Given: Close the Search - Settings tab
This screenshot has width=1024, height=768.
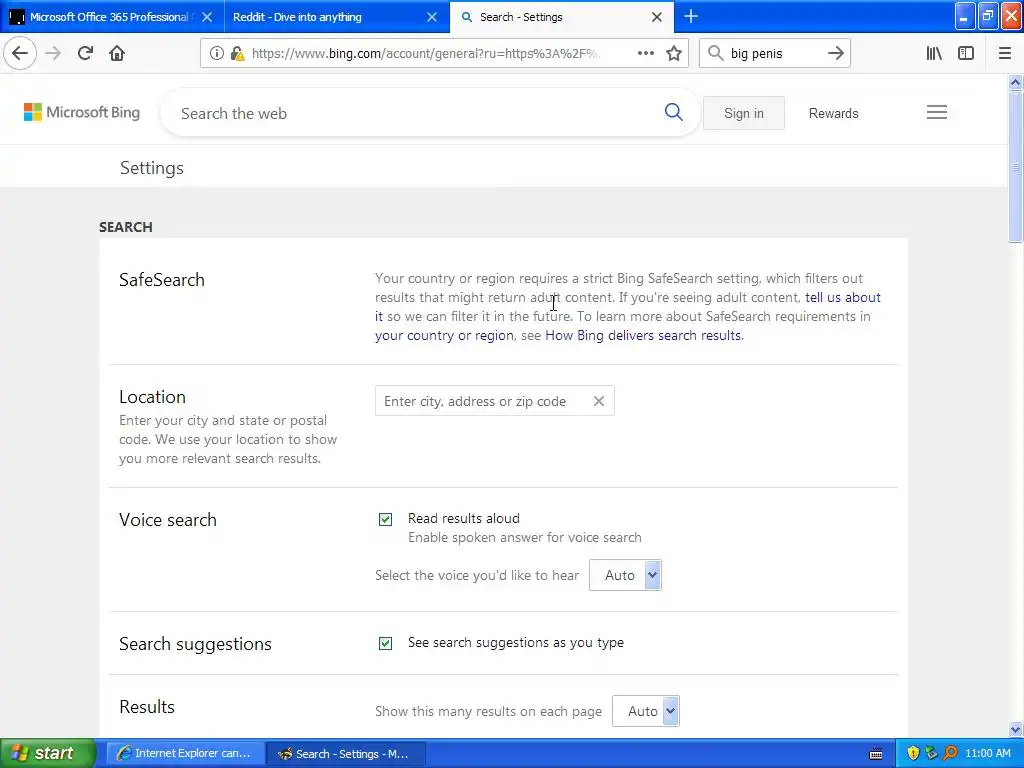Looking at the screenshot, I should 657,17.
